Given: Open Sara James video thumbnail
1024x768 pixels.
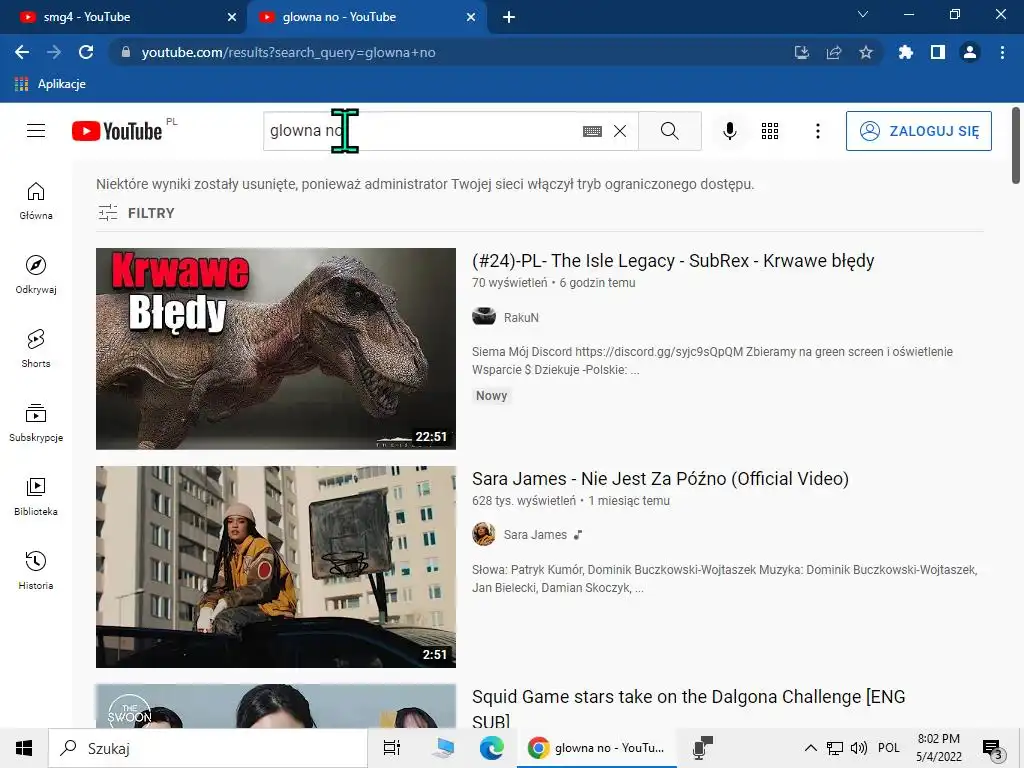Looking at the screenshot, I should click(276, 567).
